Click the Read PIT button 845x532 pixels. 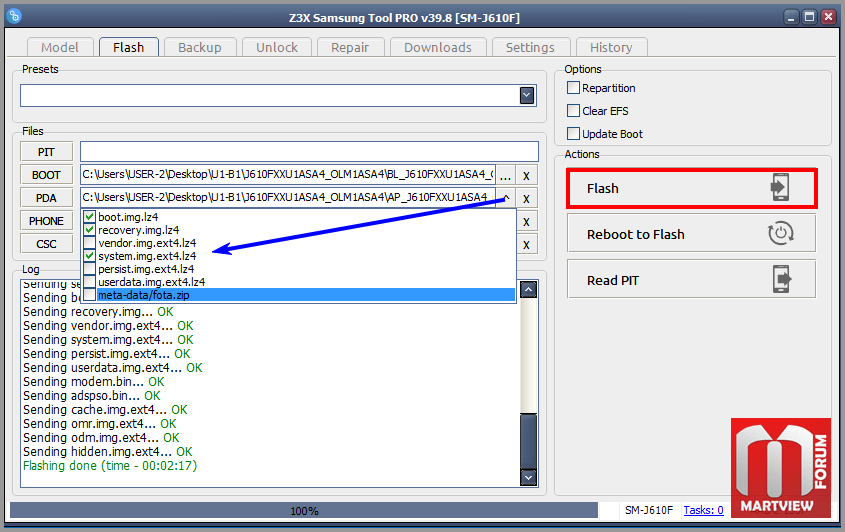pyautogui.click(x=692, y=279)
